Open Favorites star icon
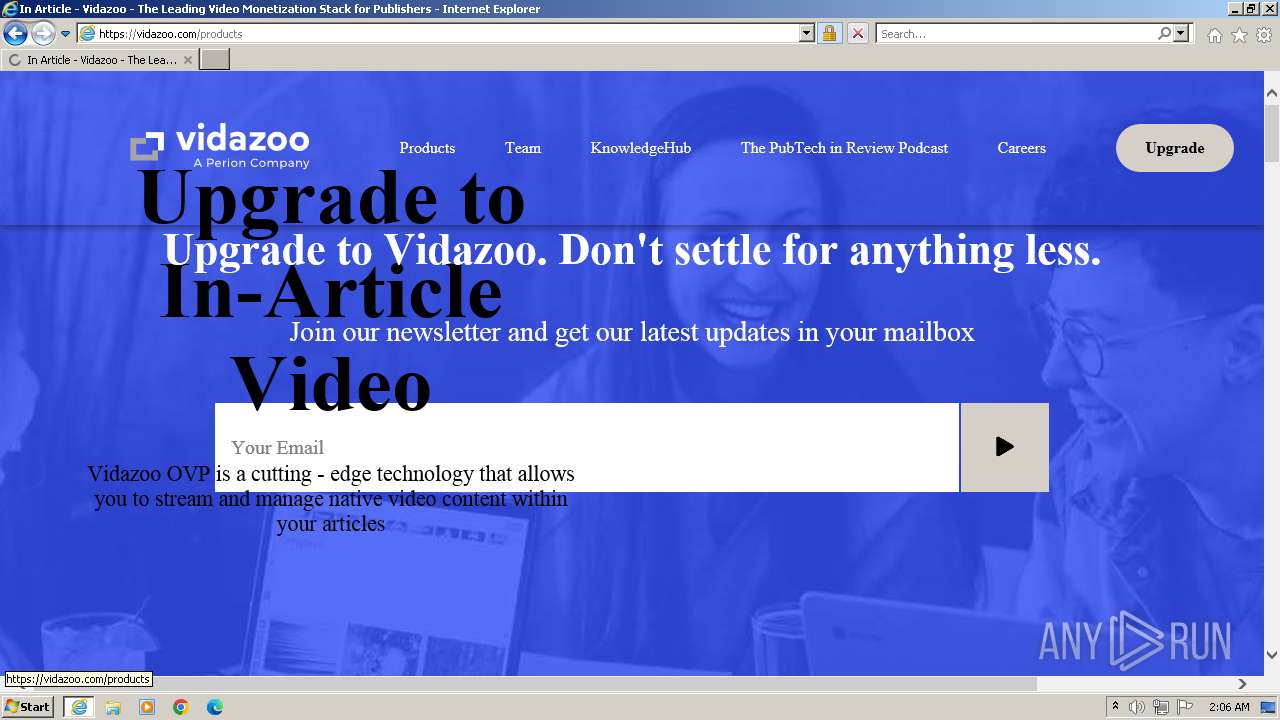The image size is (1280, 720). (x=1239, y=35)
